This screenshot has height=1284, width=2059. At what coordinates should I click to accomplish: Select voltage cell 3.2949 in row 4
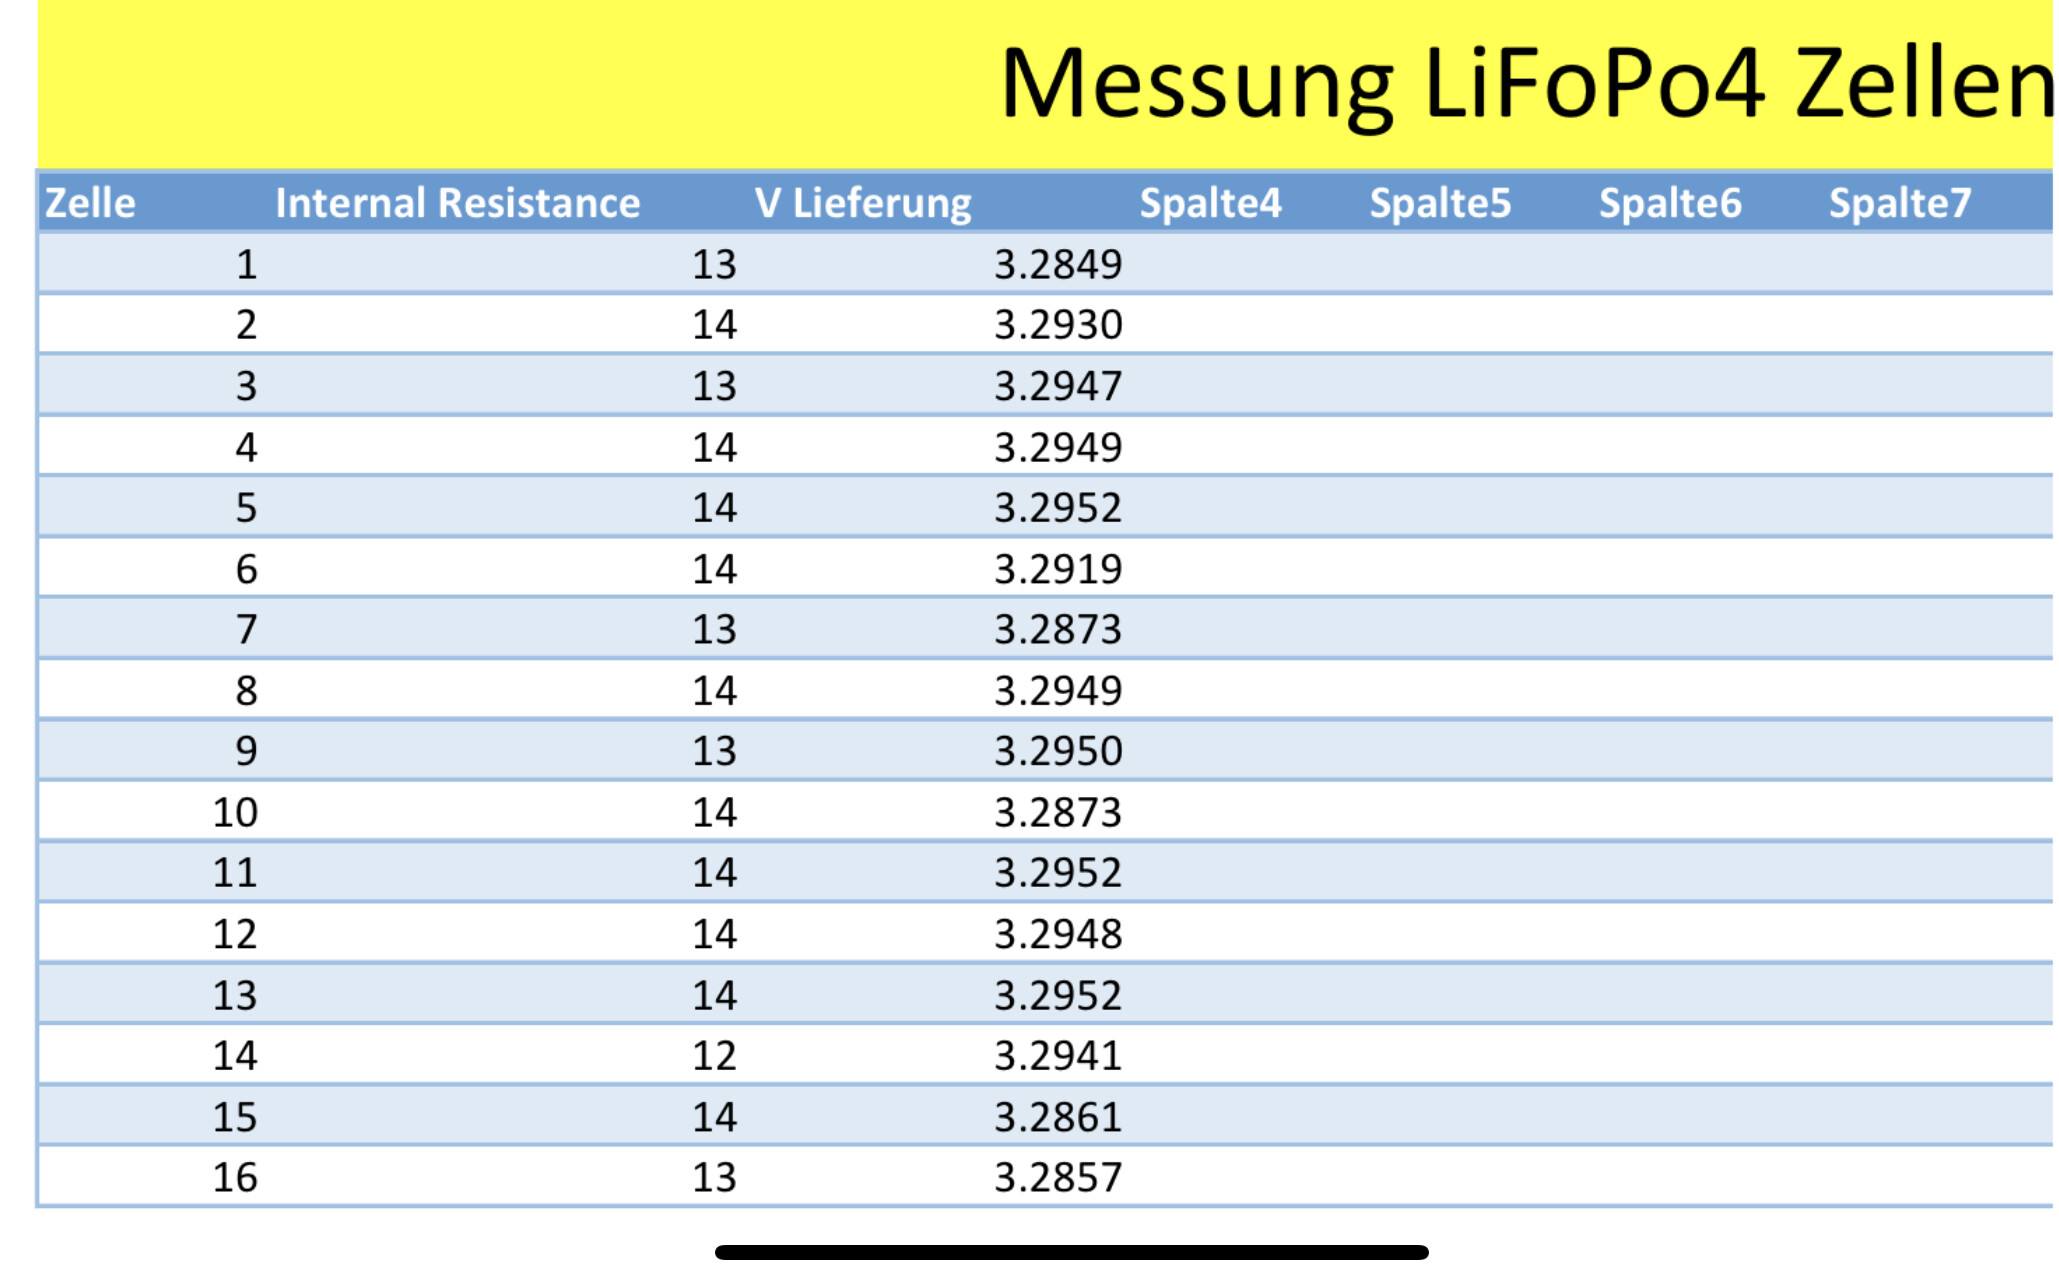[1058, 447]
